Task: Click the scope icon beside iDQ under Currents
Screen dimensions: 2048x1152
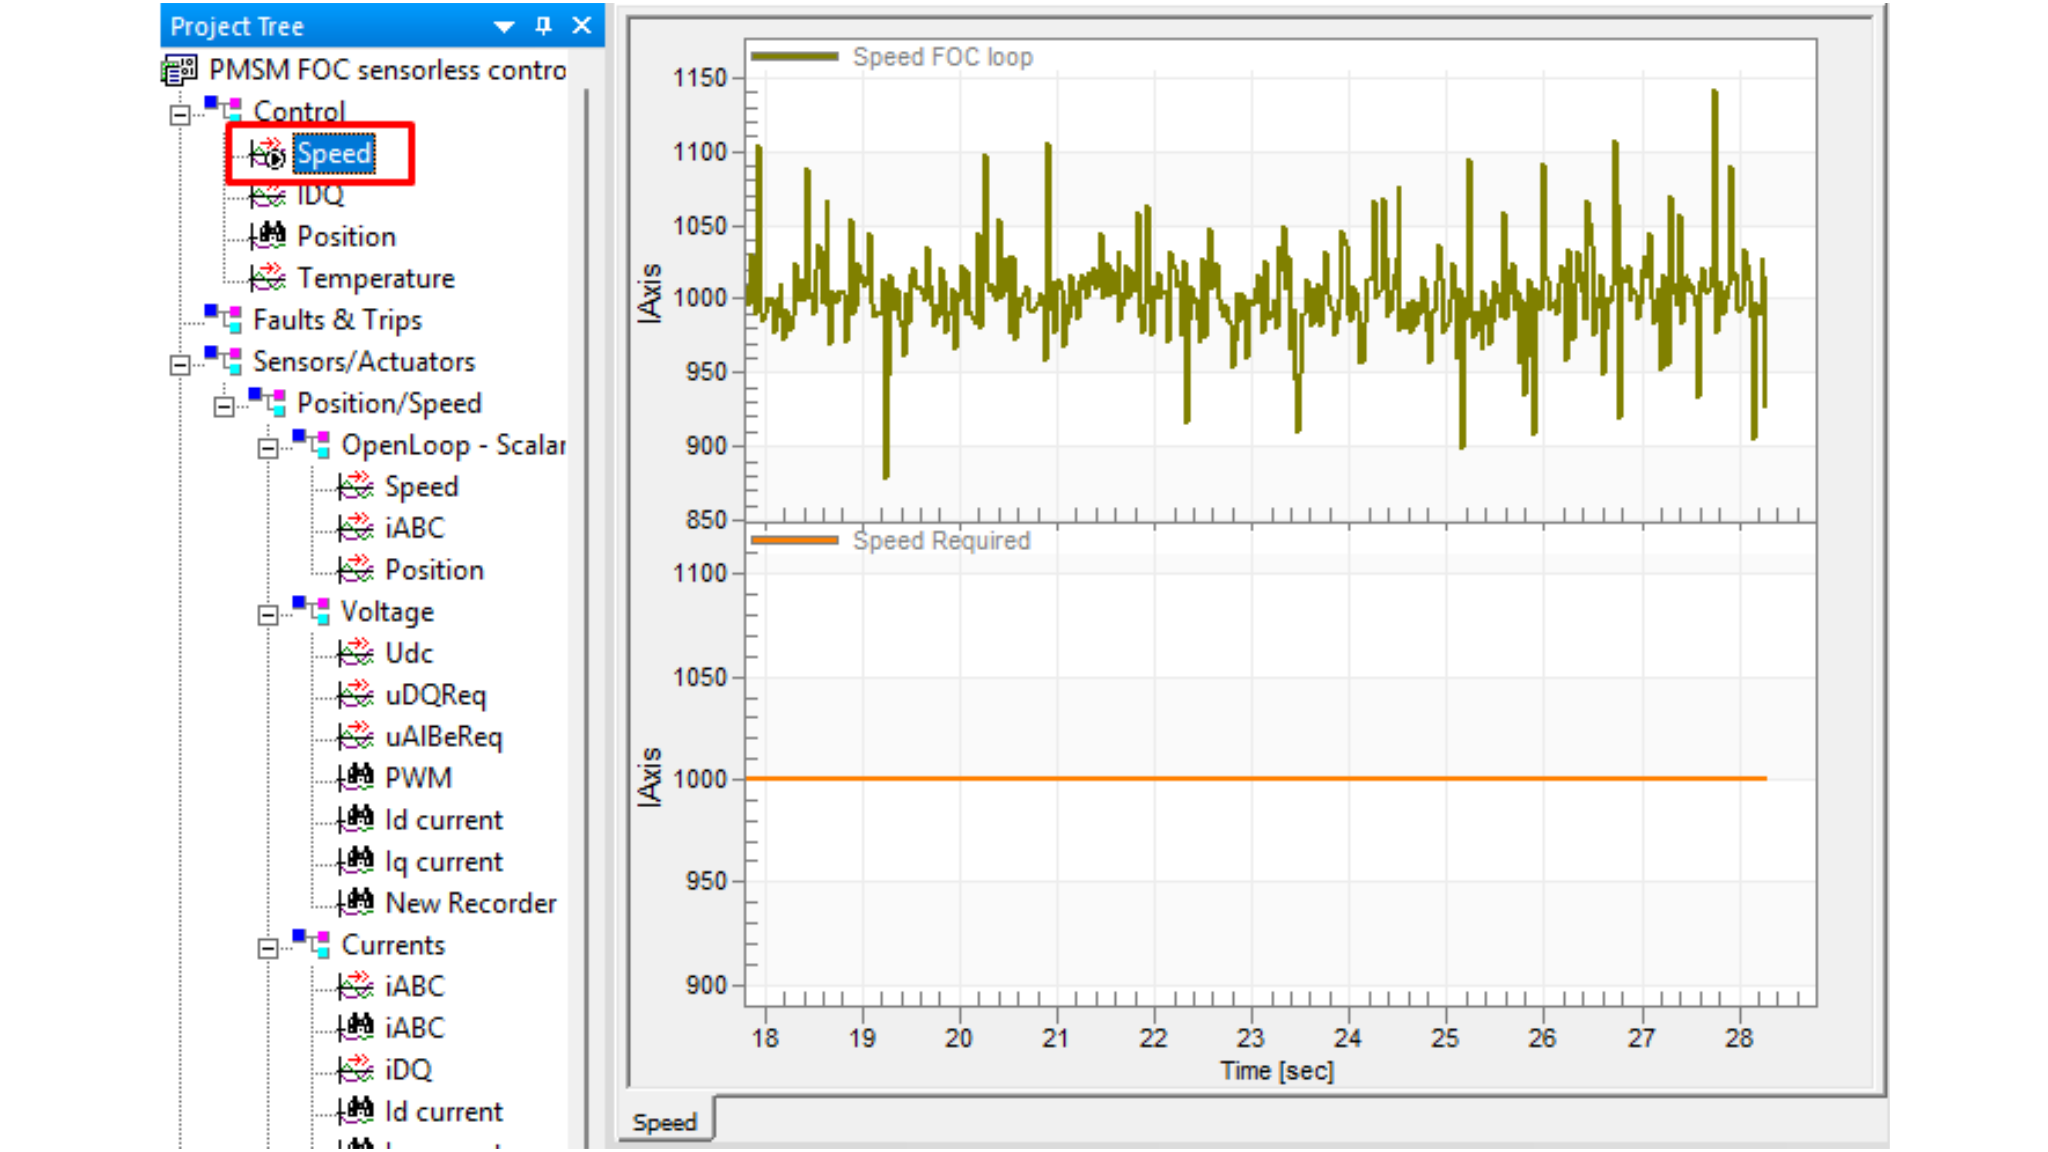Action: [x=355, y=1069]
